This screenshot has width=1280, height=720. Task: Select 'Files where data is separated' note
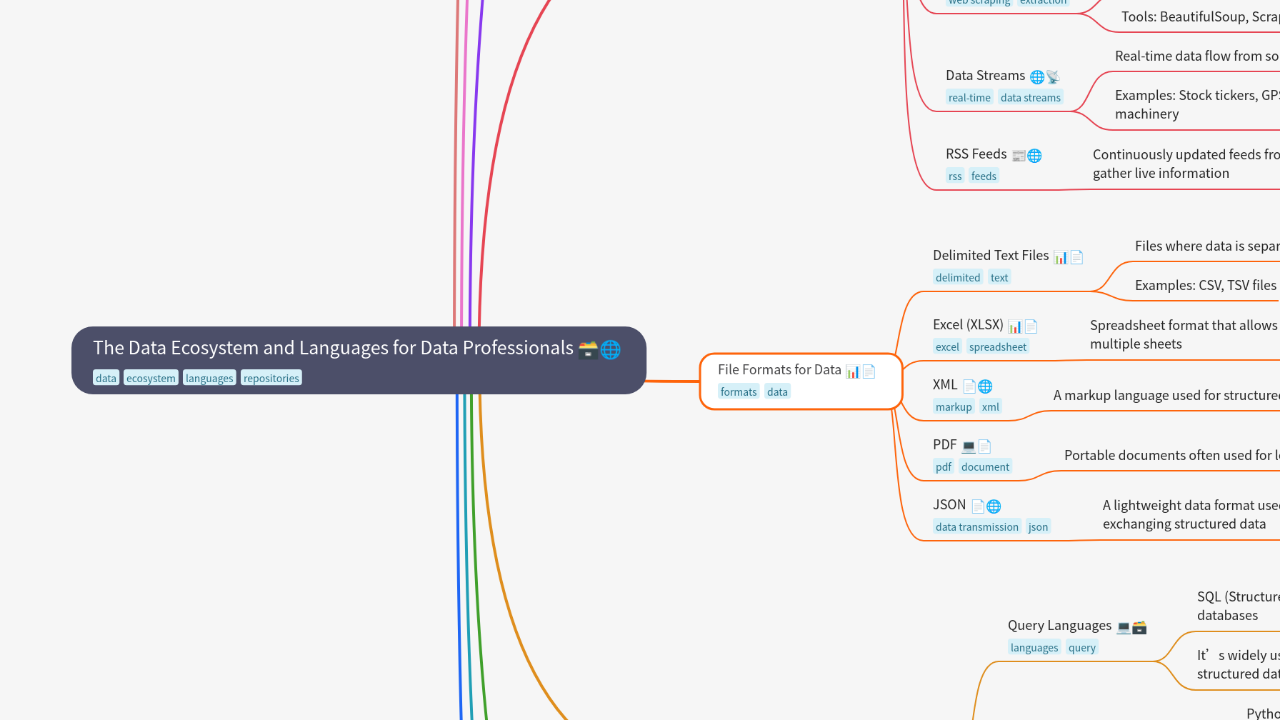[1207, 246]
